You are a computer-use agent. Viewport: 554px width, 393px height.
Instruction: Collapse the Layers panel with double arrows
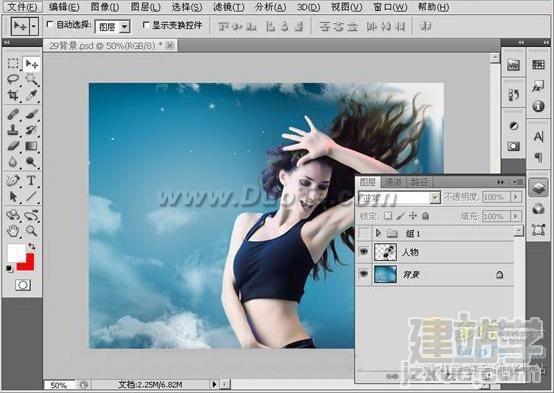[501, 182]
